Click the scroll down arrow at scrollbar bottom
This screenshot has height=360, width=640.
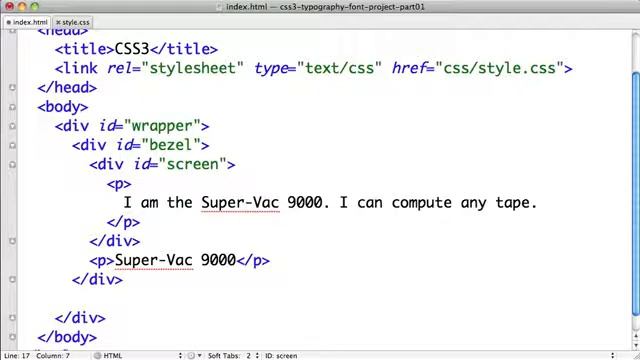tap(636, 345)
